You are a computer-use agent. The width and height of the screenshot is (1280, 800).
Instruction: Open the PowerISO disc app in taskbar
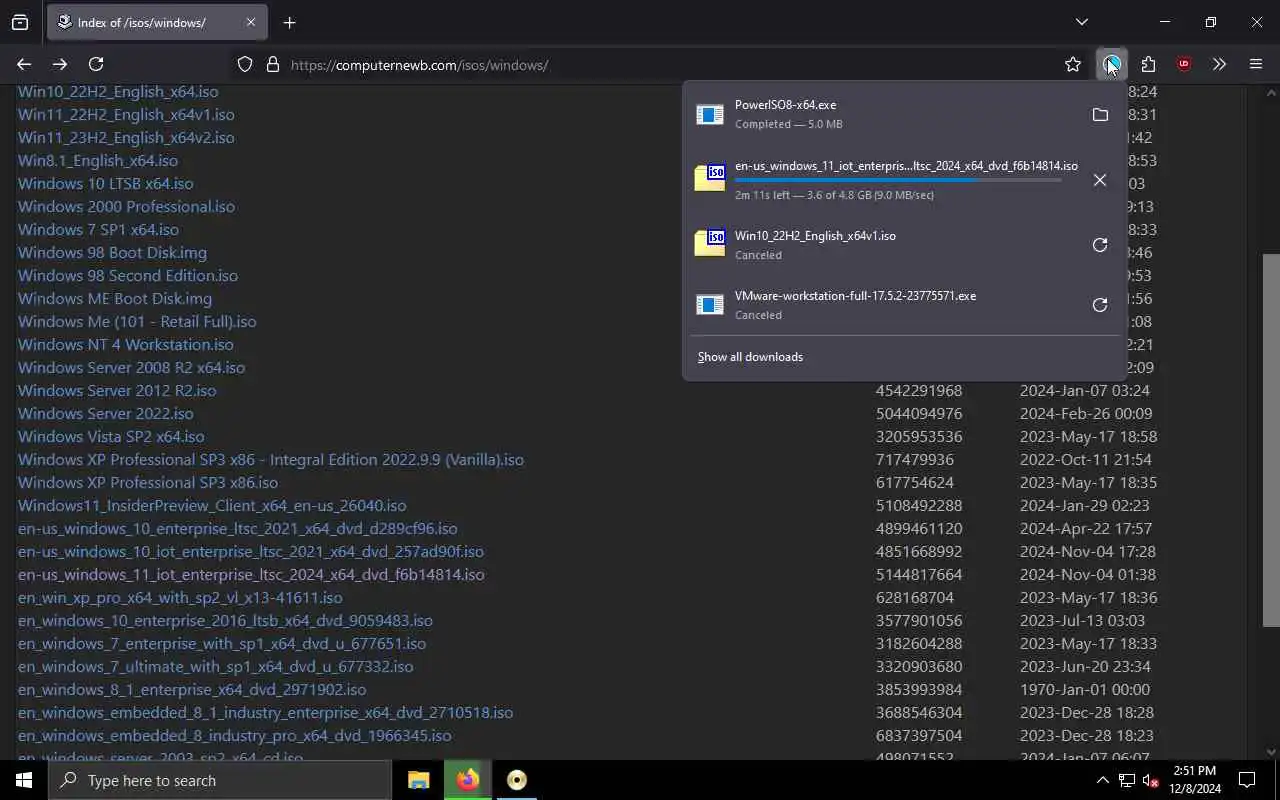tap(516, 780)
